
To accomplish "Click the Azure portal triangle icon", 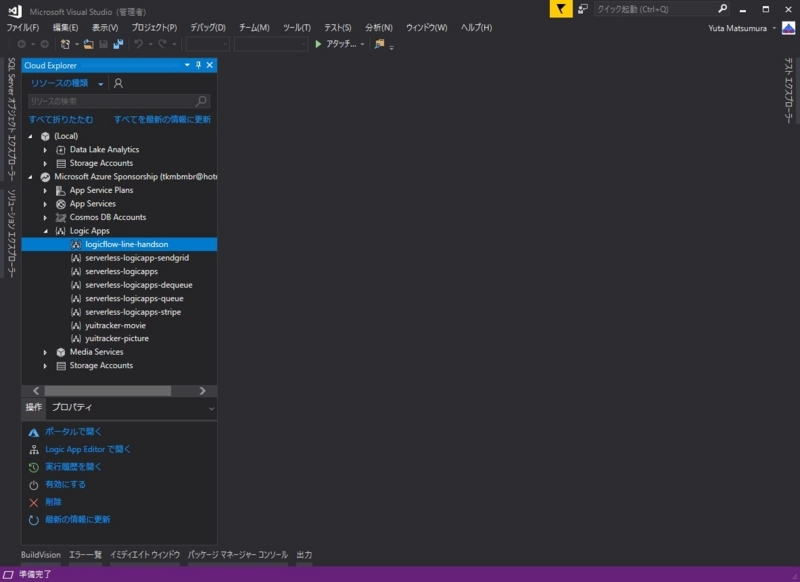I will (x=34, y=432).
